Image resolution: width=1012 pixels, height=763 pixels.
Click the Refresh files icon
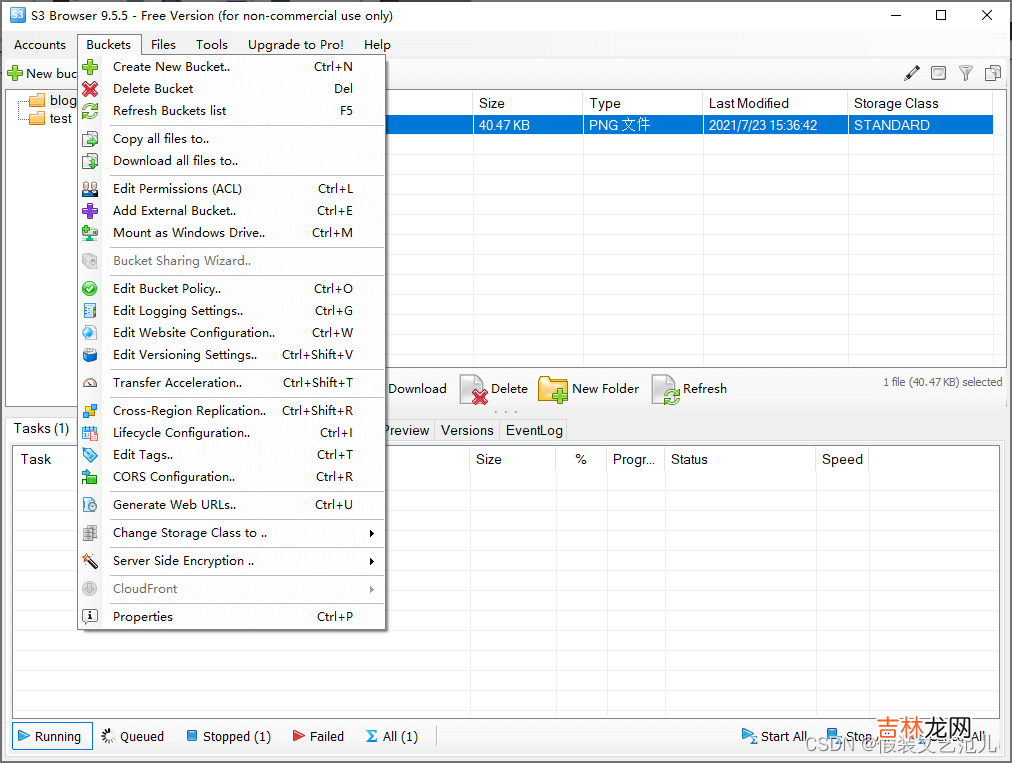pyautogui.click(x=666, y=389)
